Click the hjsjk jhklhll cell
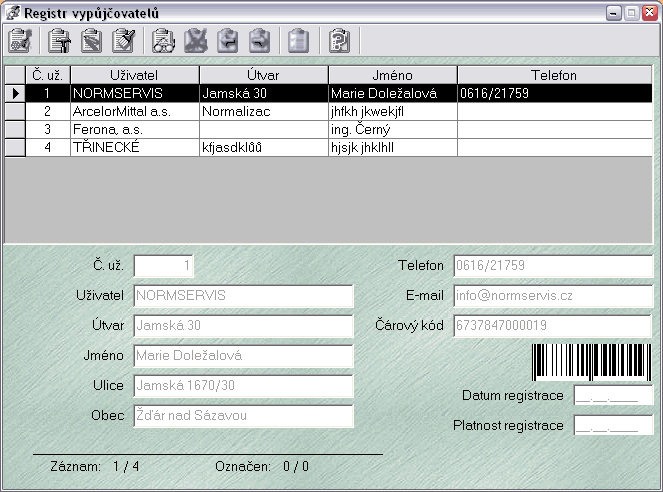The width and height of the screenshot is (663, 492). (x=392, y=148)
